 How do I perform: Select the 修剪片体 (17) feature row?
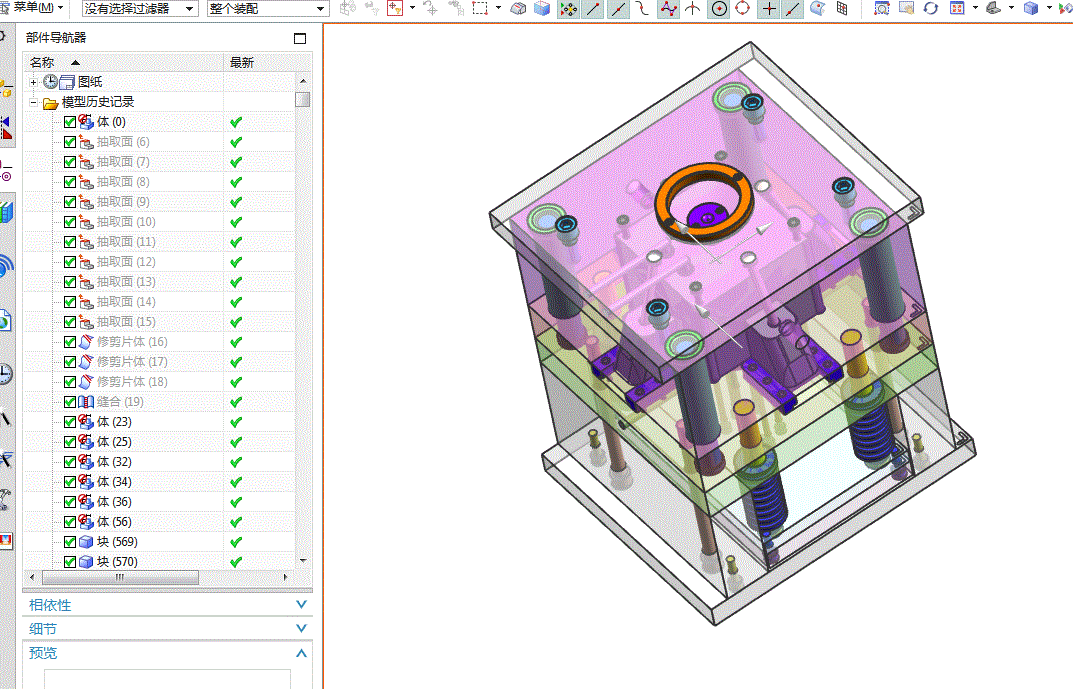[159, 362]
